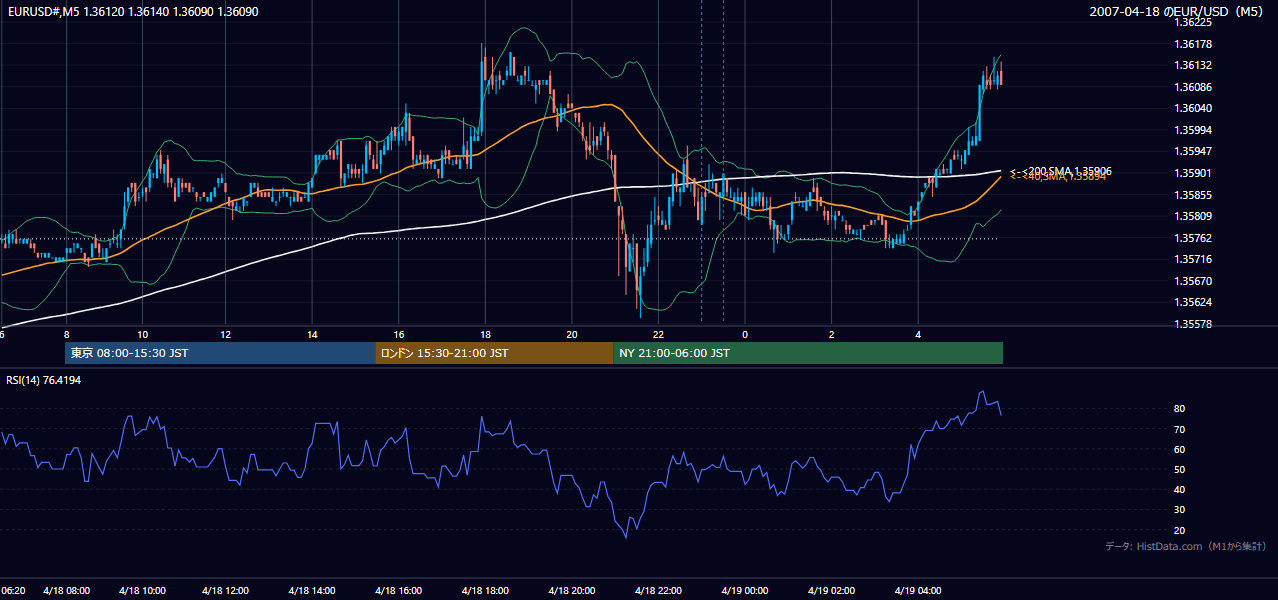Click the orange 40 SMA value label
Viewport: 1278px width, 600px height.
click(x=1060, y=177)
